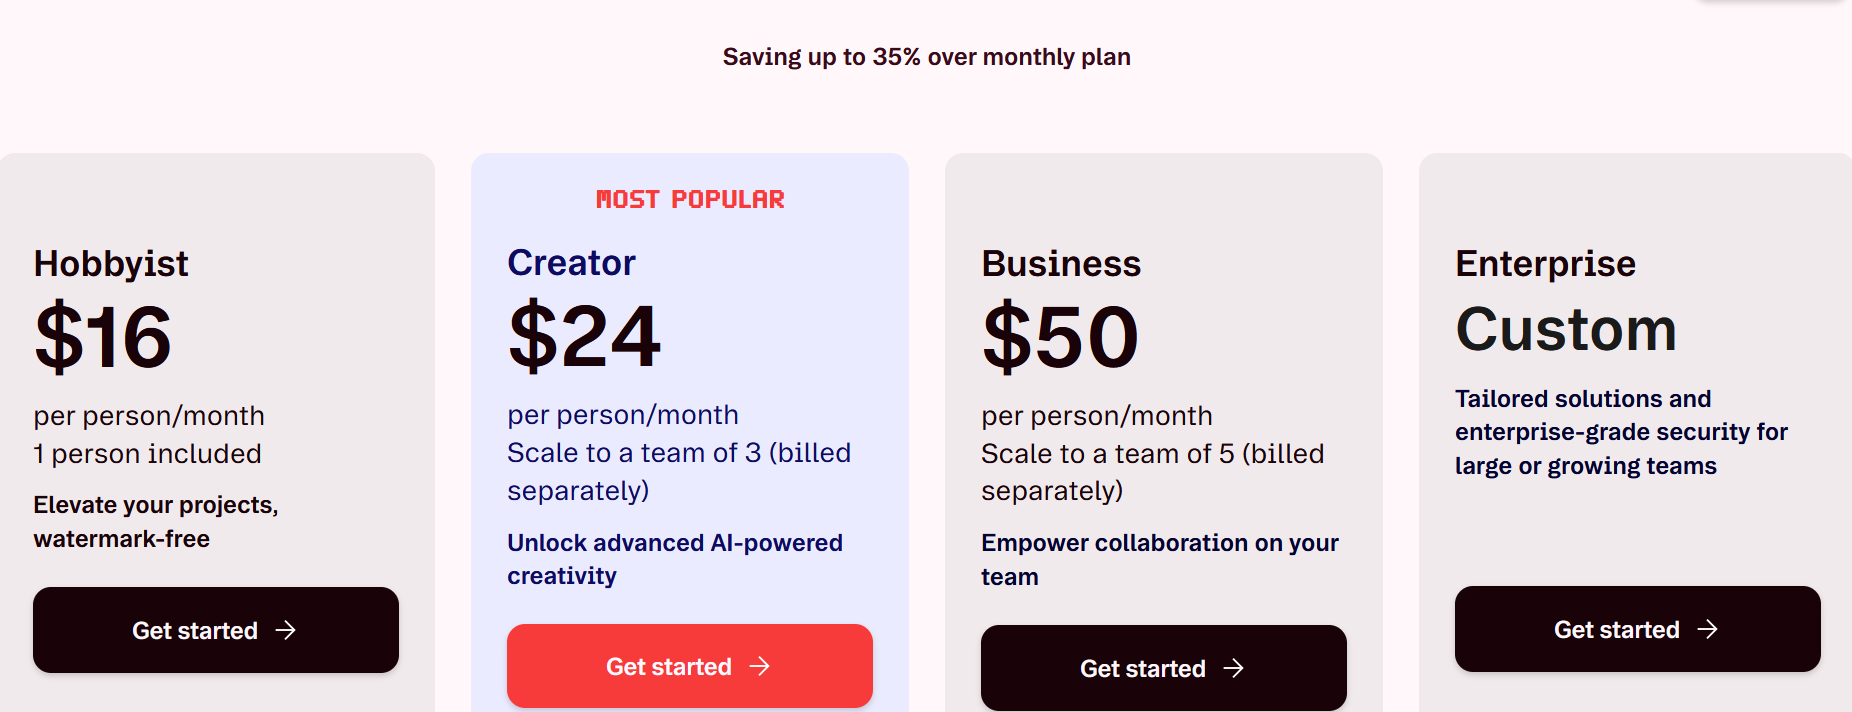Select the Business plan title

(x=1061, y=264)
